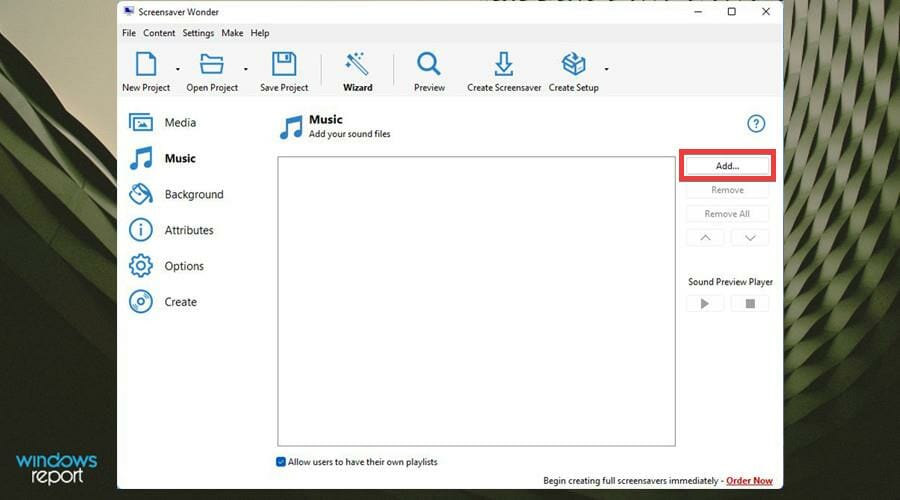The width and height of the screenshot is (900, 500).
Task: Click the New Project toolbar icon
Action: click(x=146, y=64)
